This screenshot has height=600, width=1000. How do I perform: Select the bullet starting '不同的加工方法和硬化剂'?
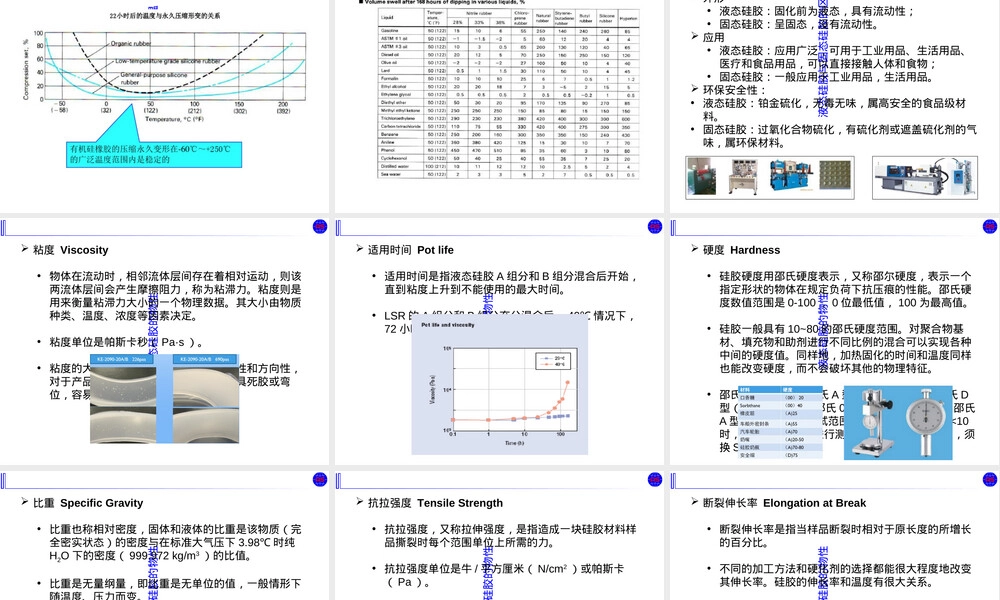coord(846,575)
